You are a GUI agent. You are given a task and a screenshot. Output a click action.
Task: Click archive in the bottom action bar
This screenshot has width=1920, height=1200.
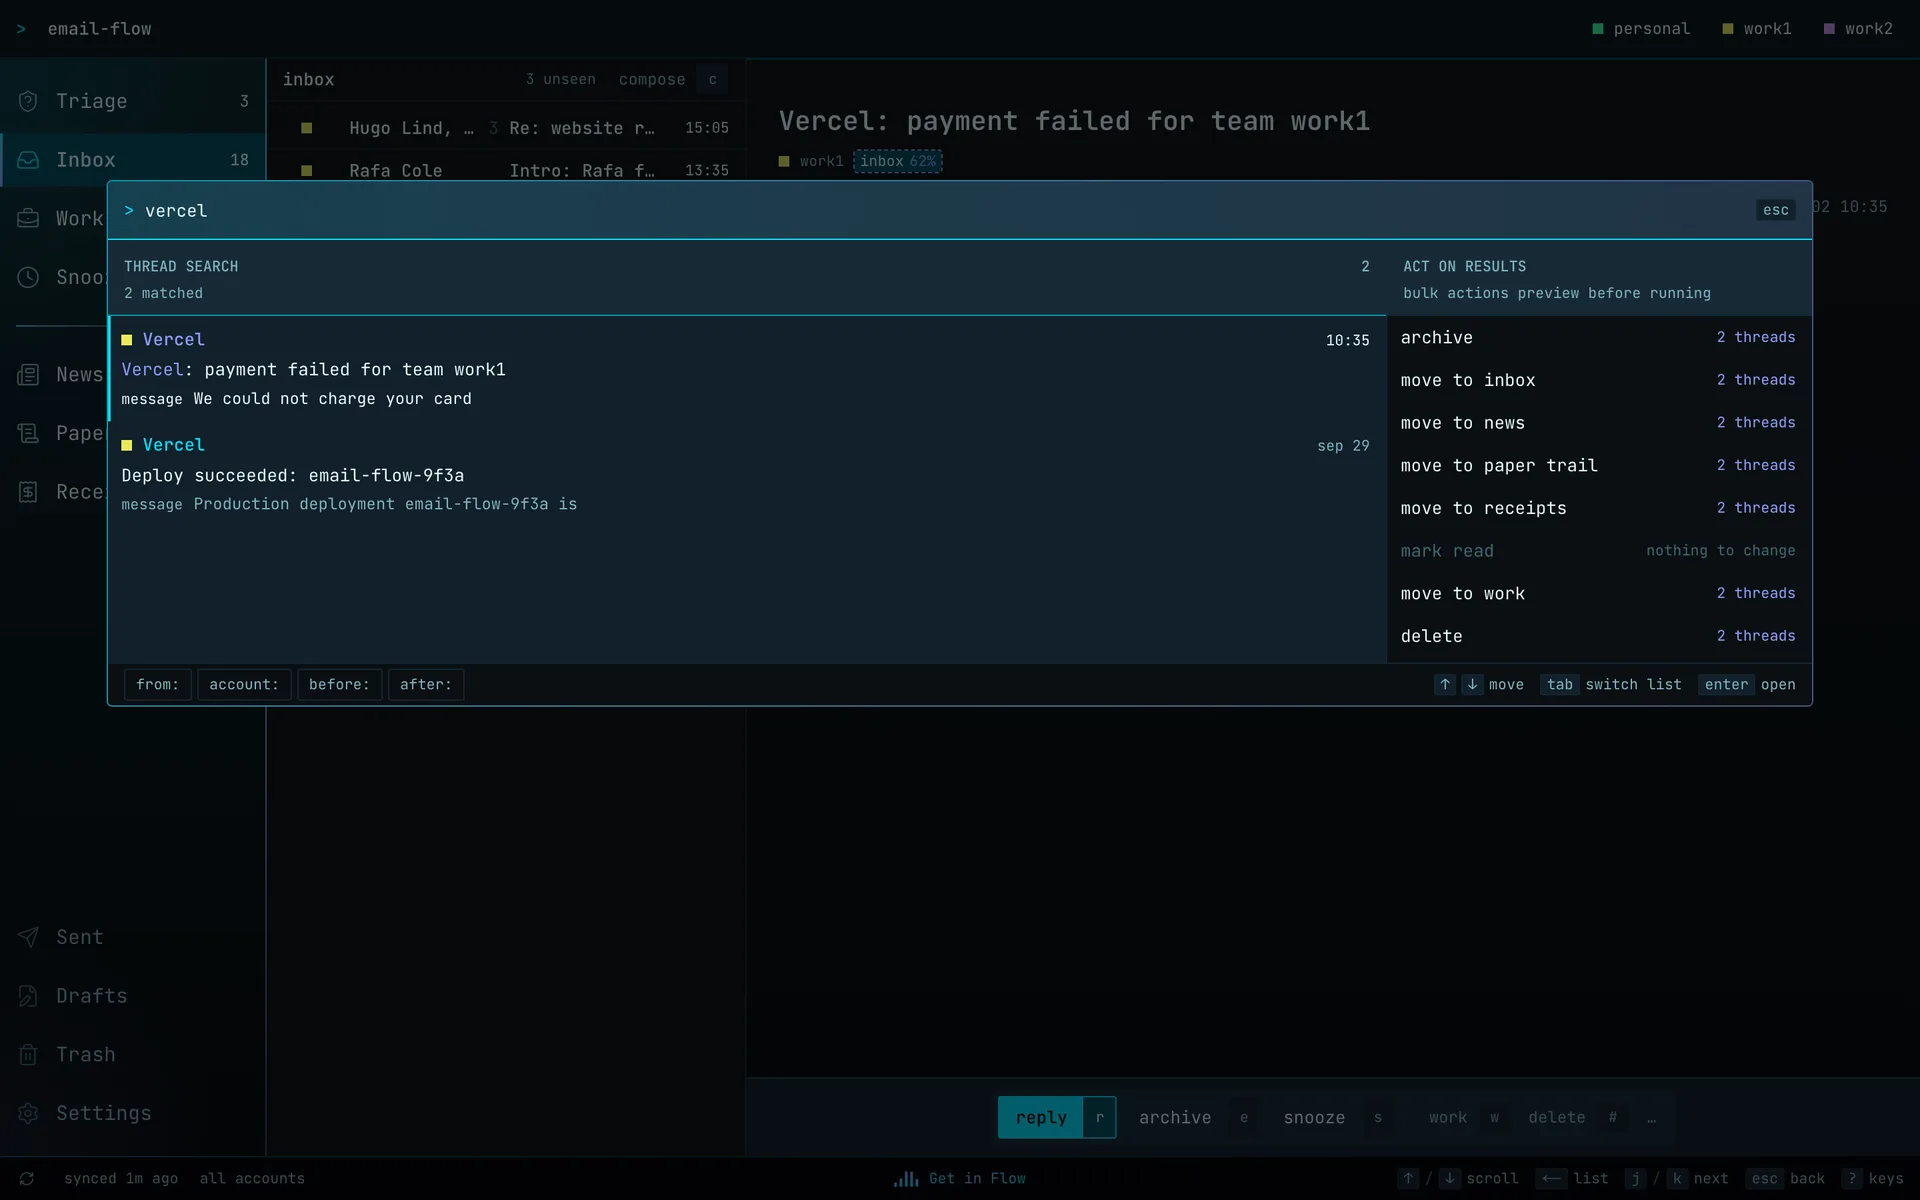[x=1195, y=1118]
